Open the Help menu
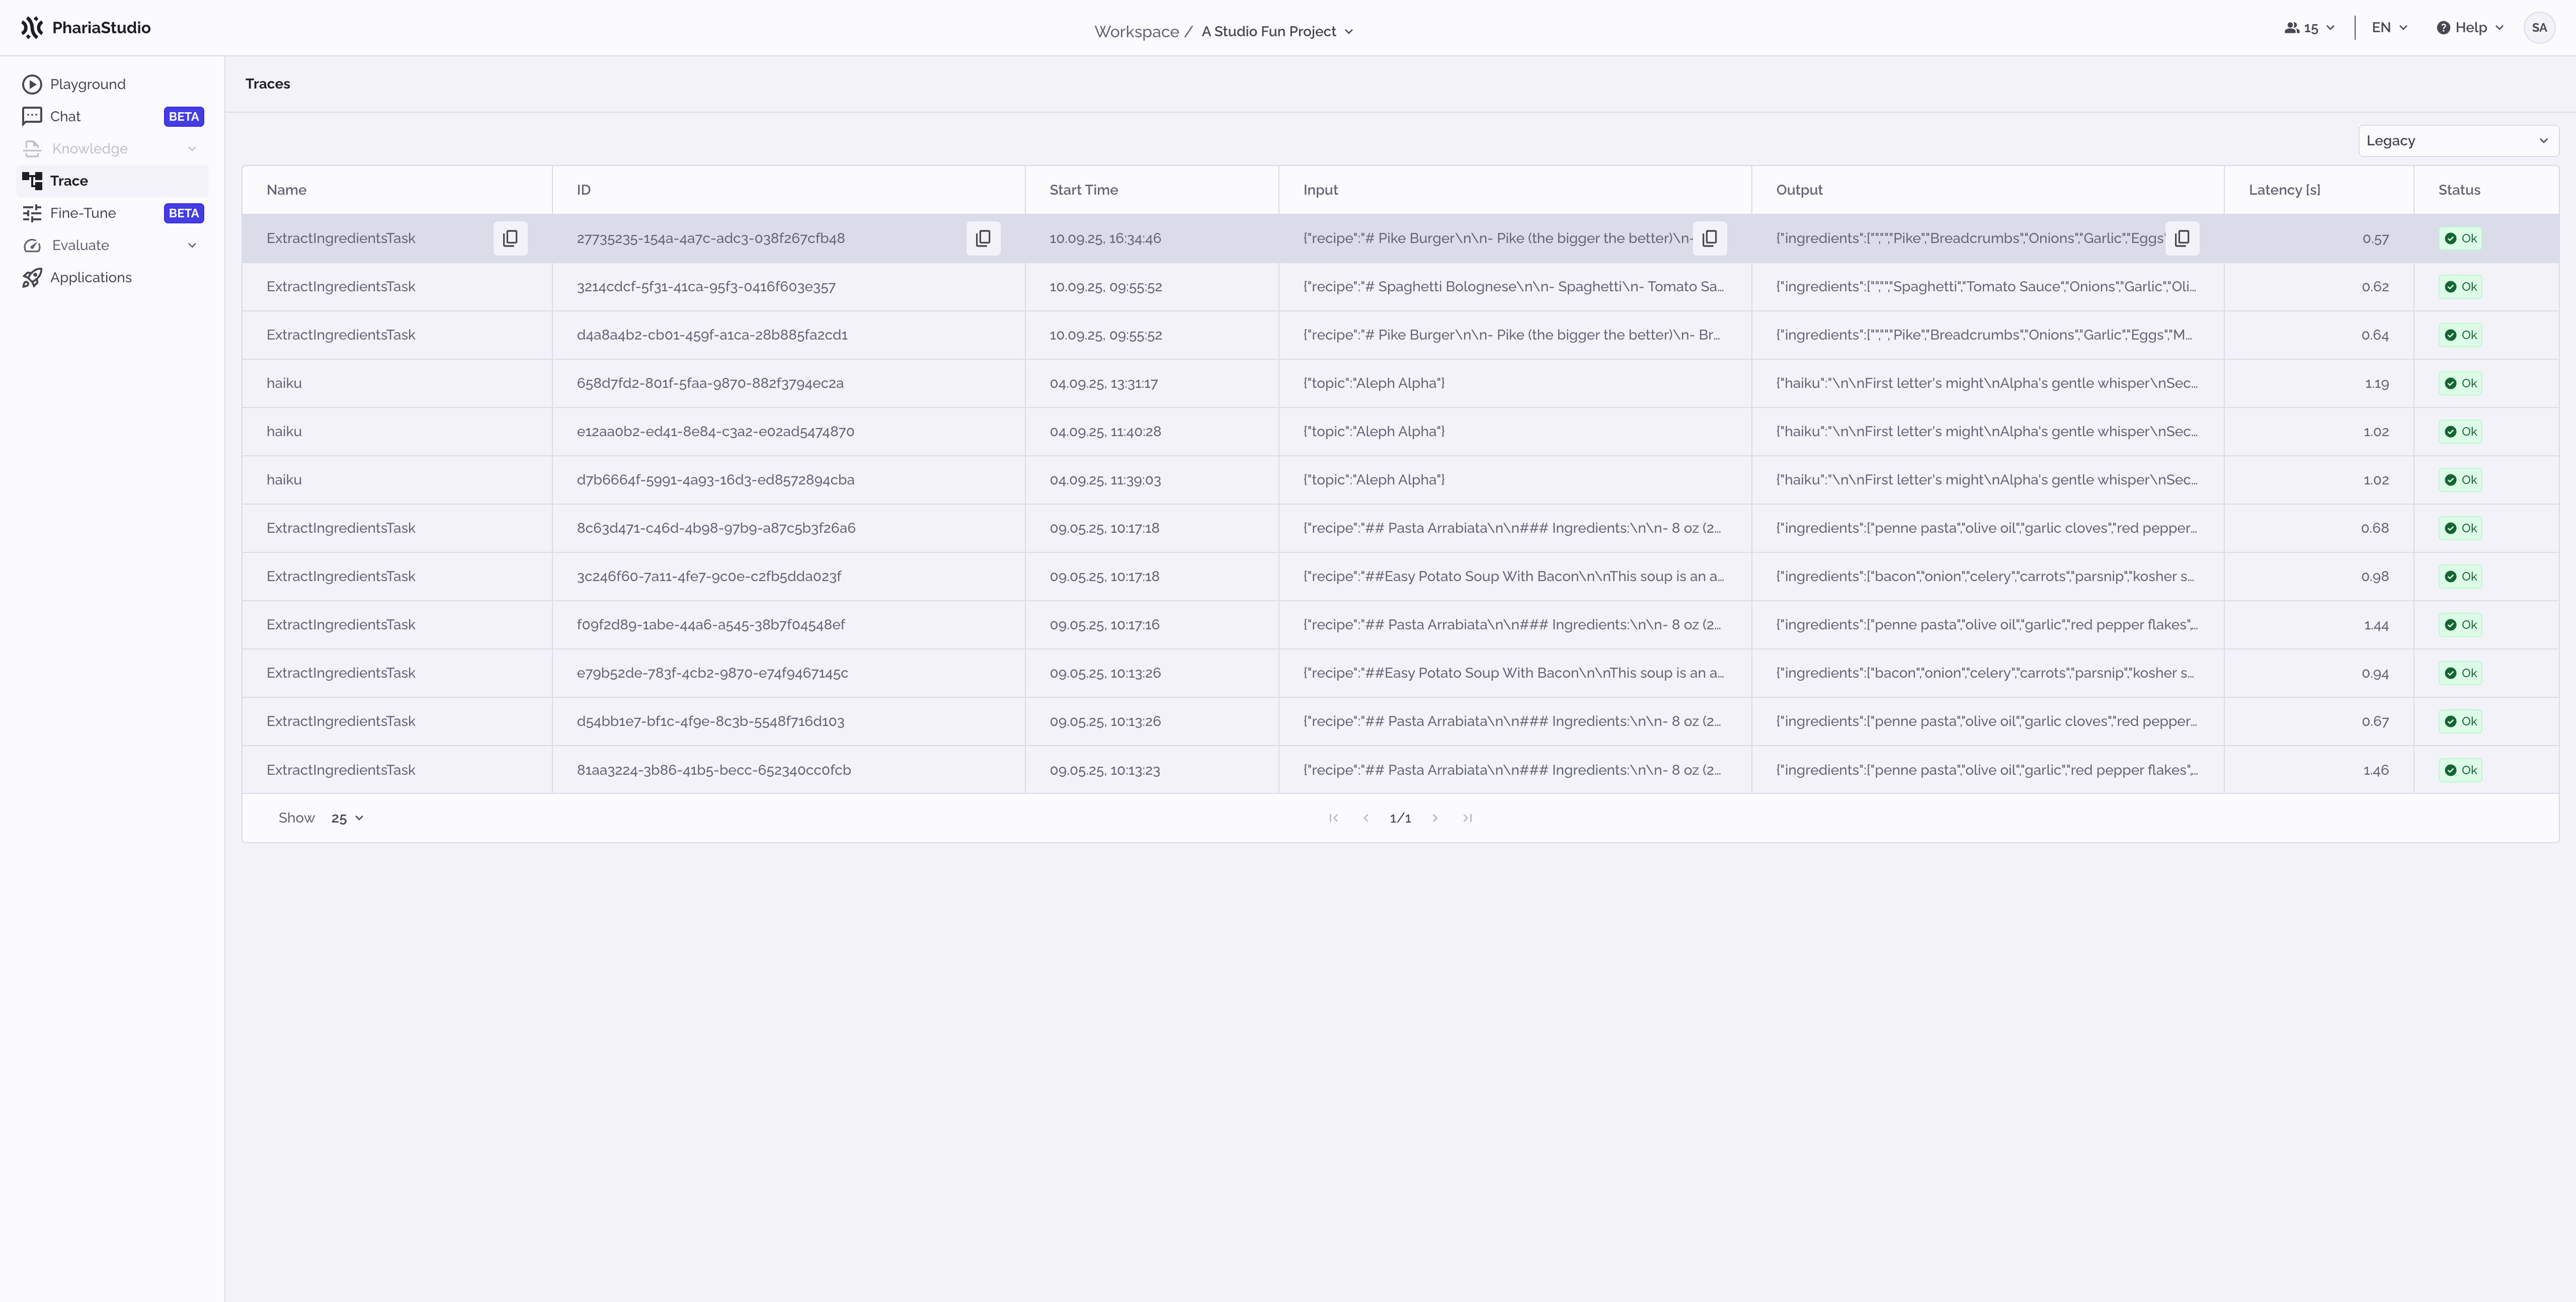Viewport: 2576px width, 1302px height. (x=2470, y=28)
